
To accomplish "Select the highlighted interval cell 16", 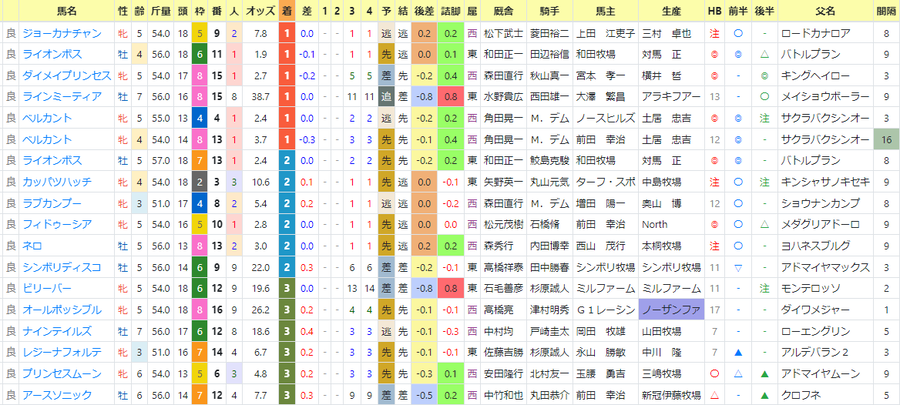I will coord(886,139).
